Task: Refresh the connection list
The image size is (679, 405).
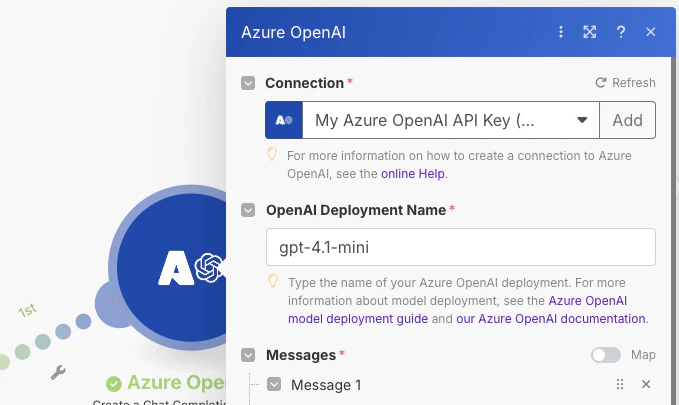Action: (x=625, y=83)
